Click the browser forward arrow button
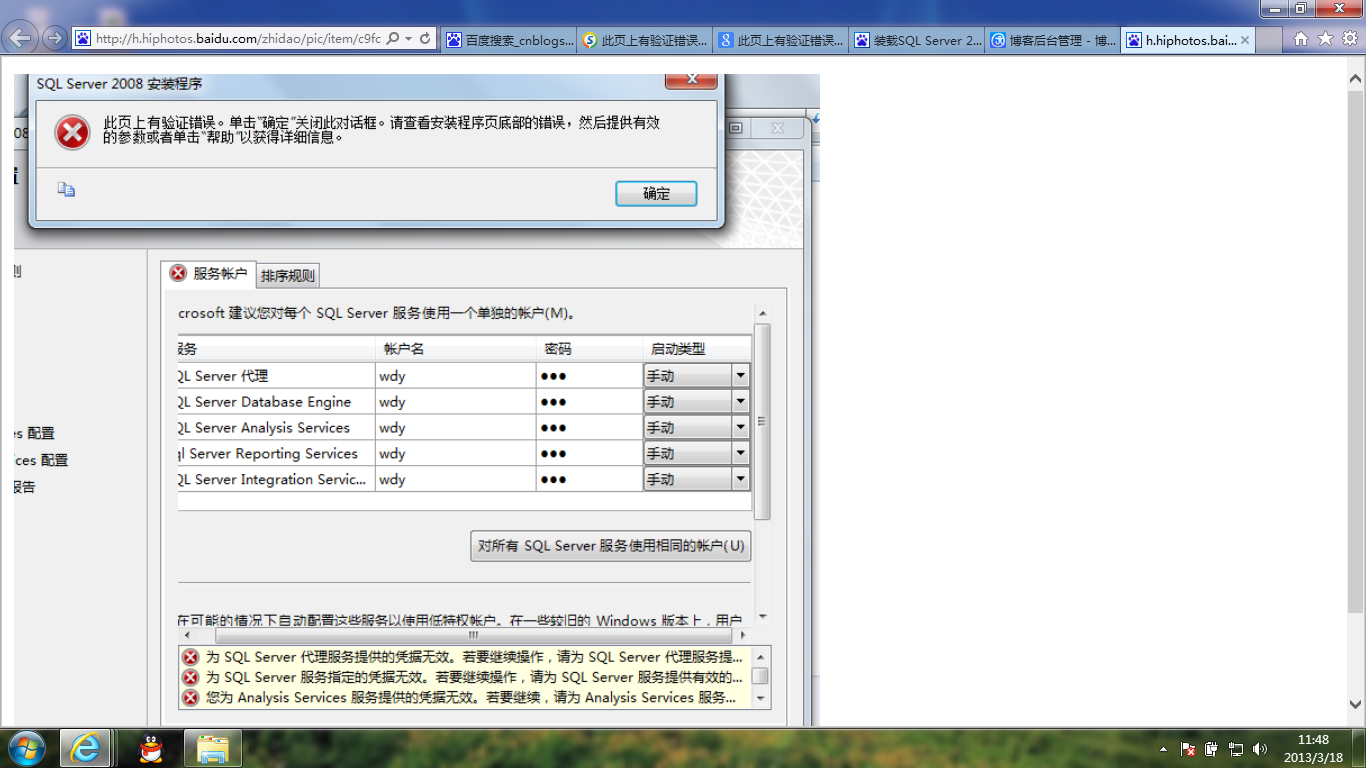Screen dimensions: 1366x768 click(x=54, y=39)
